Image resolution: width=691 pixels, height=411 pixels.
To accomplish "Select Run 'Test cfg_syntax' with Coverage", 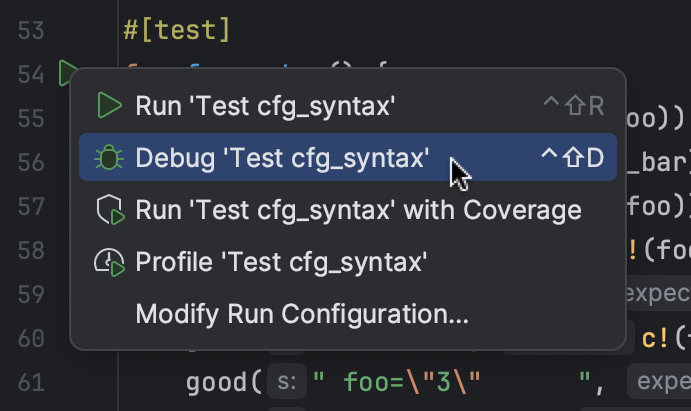I will point(358,211).
